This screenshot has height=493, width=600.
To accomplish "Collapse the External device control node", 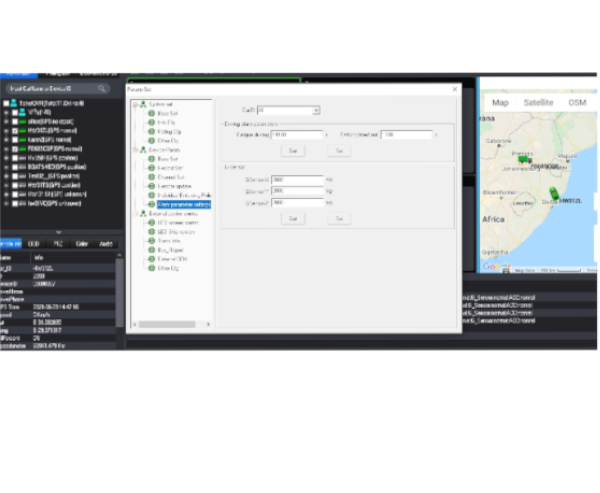I will point(135,213).
